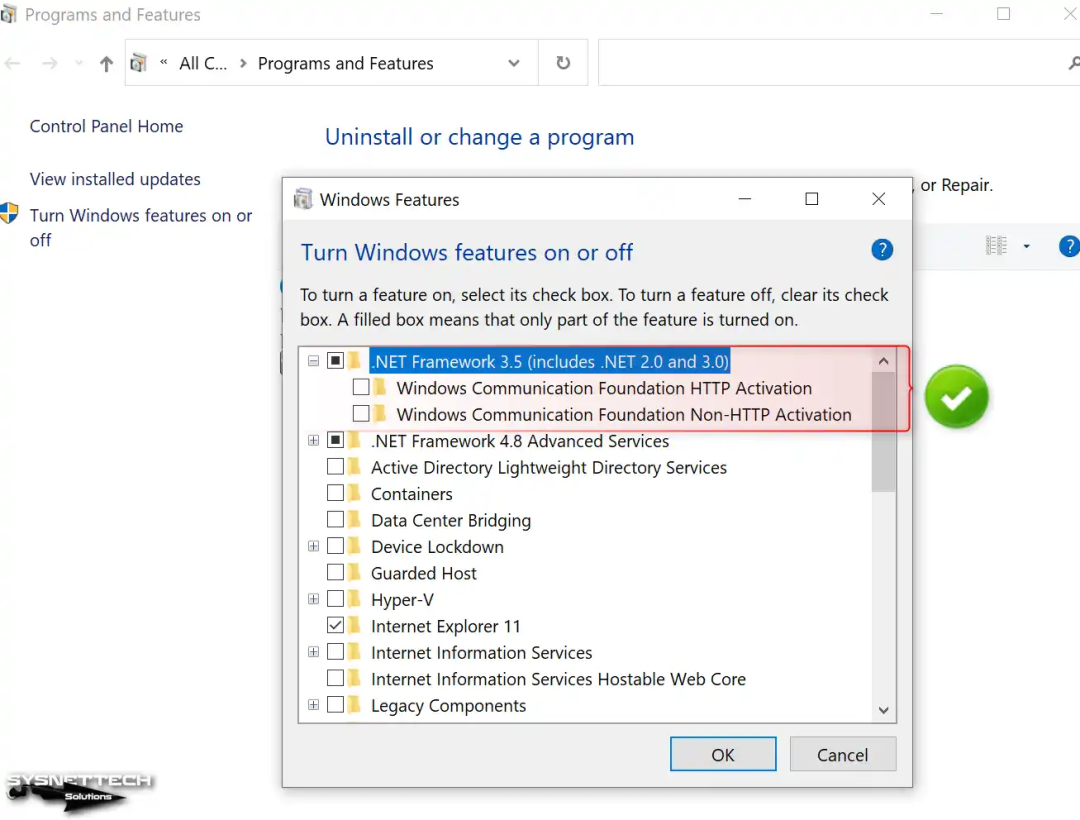Screen dimensions: 1080x820
Task: Click the Refresh icon next to the address bar
Action: click(563, 63)
